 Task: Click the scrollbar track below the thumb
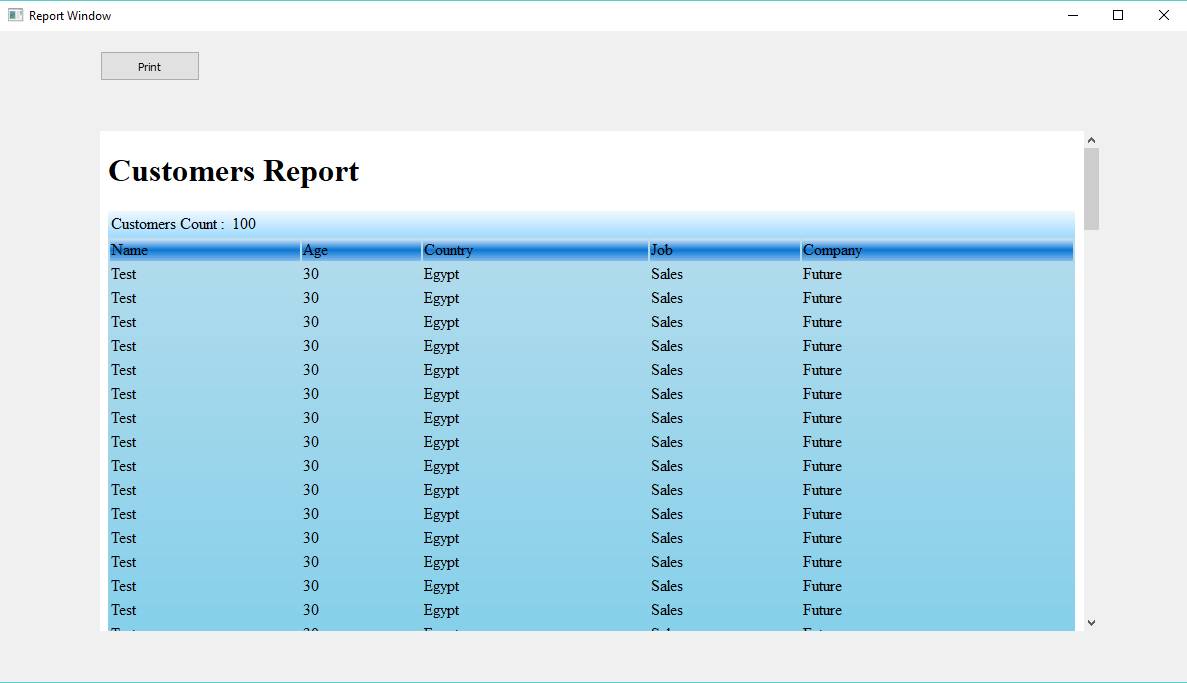(x=1091, y=420)
